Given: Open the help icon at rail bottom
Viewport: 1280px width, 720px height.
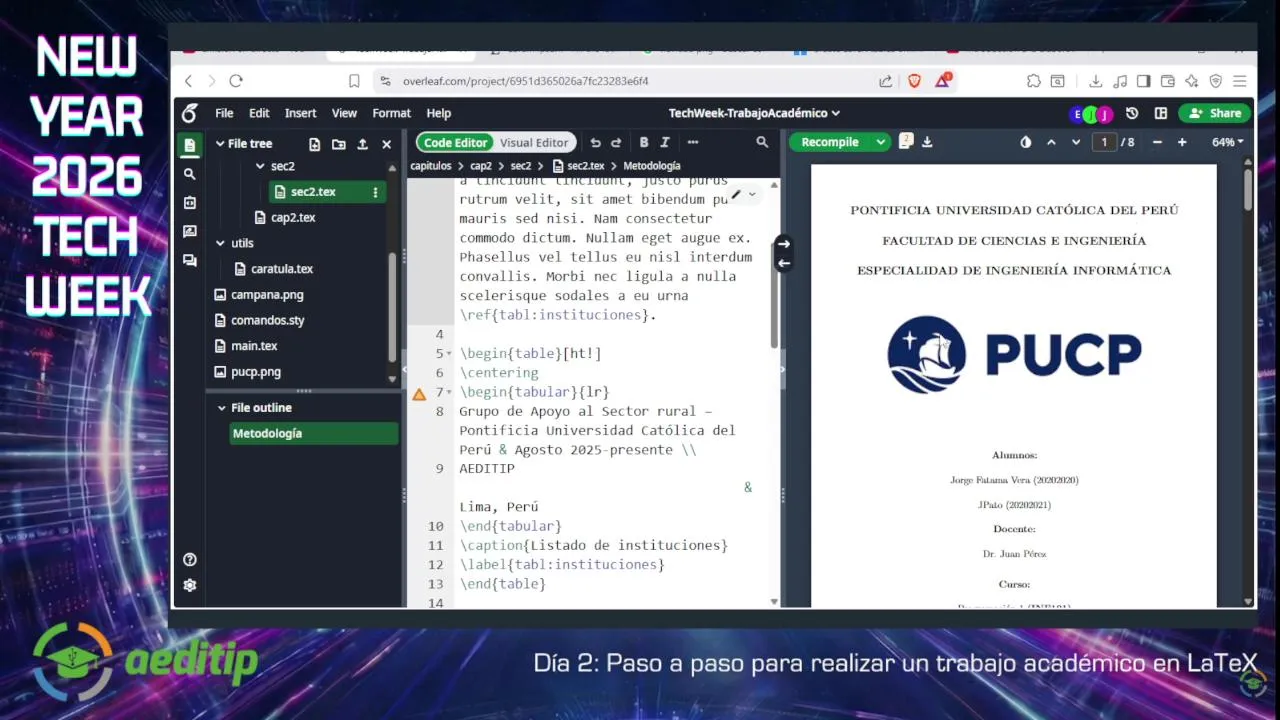Looking at the screenshot, I should coord(190,560).
